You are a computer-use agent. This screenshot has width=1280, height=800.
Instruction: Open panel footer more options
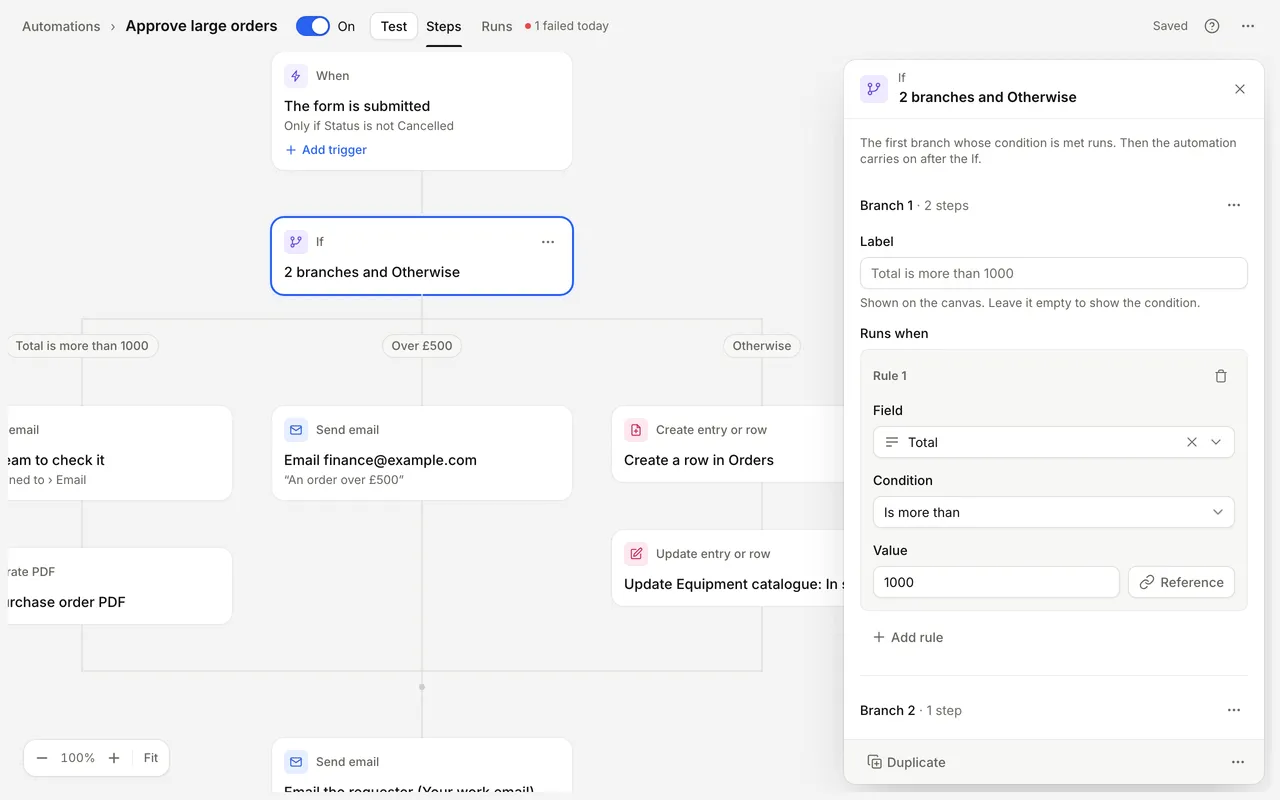click(1238, 762)
